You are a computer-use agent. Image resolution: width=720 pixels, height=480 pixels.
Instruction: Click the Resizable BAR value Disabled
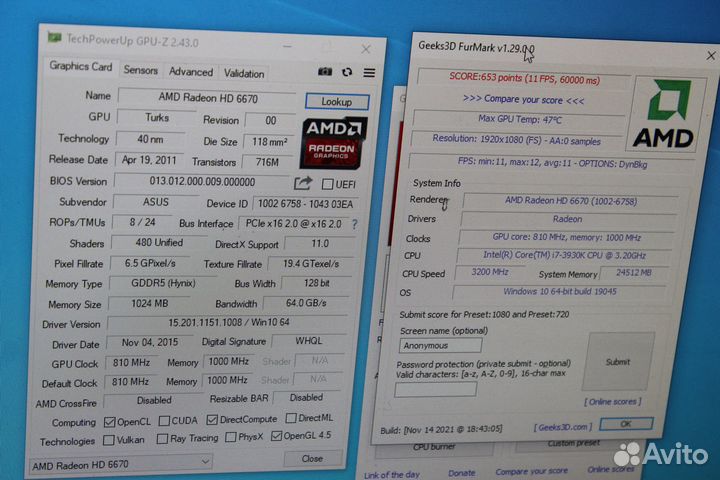[x=306, y=398]
